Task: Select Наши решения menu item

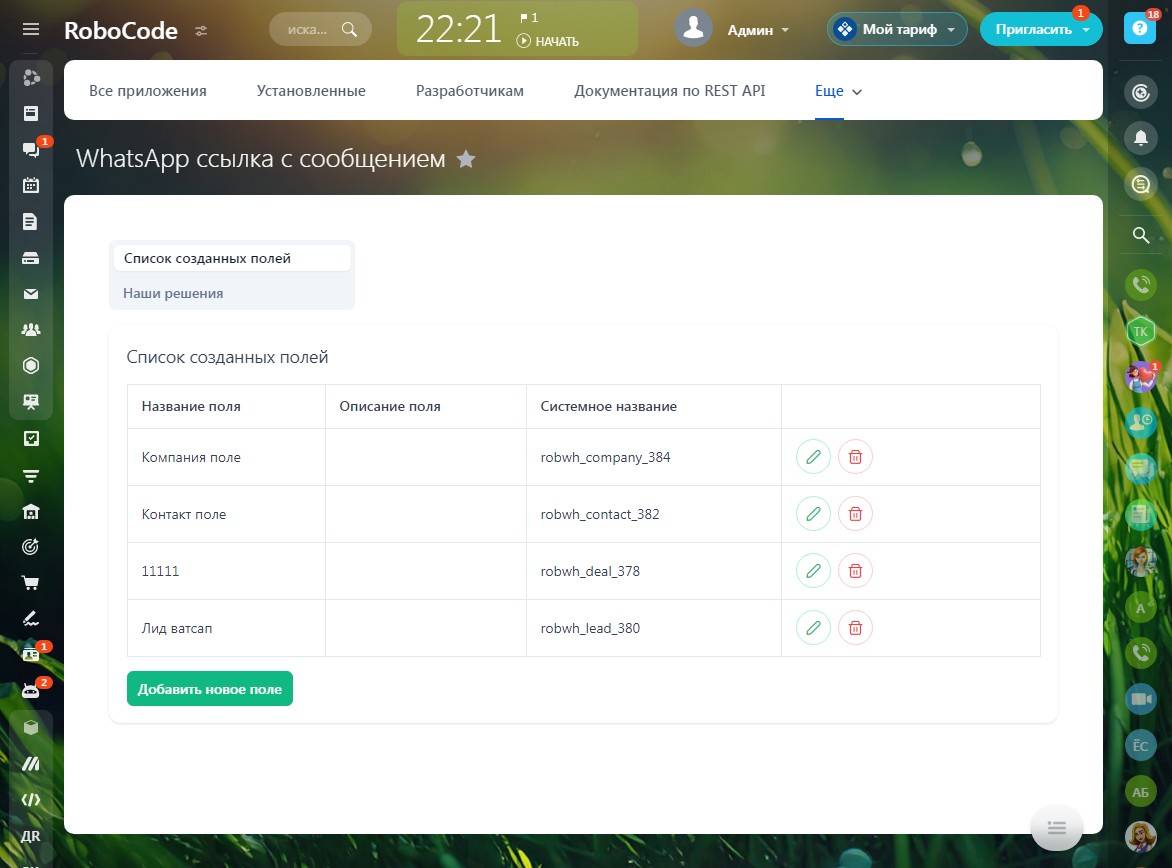Action: [x=232, y=293]
